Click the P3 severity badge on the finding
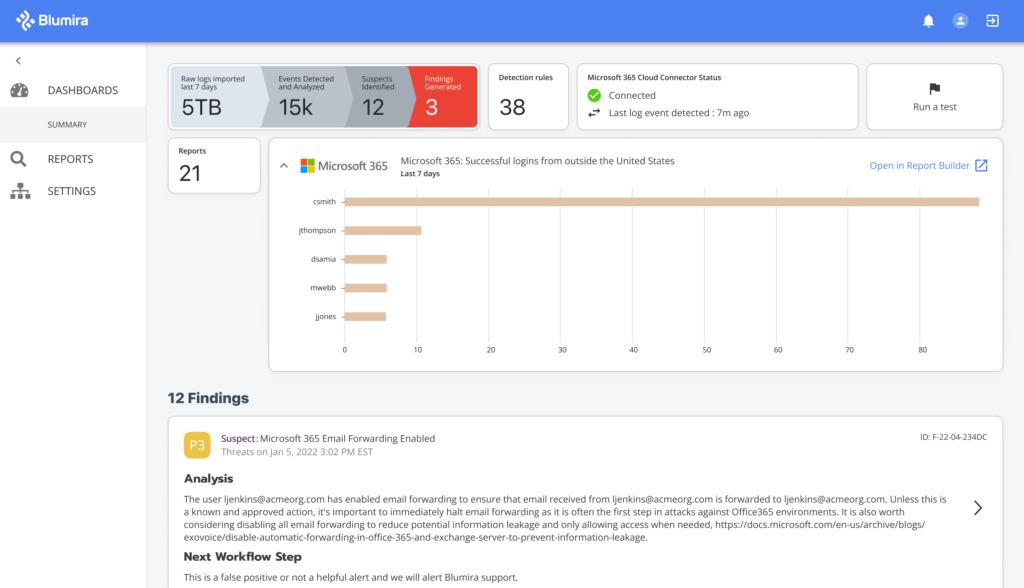1024x588 pixels. (197, 443)
